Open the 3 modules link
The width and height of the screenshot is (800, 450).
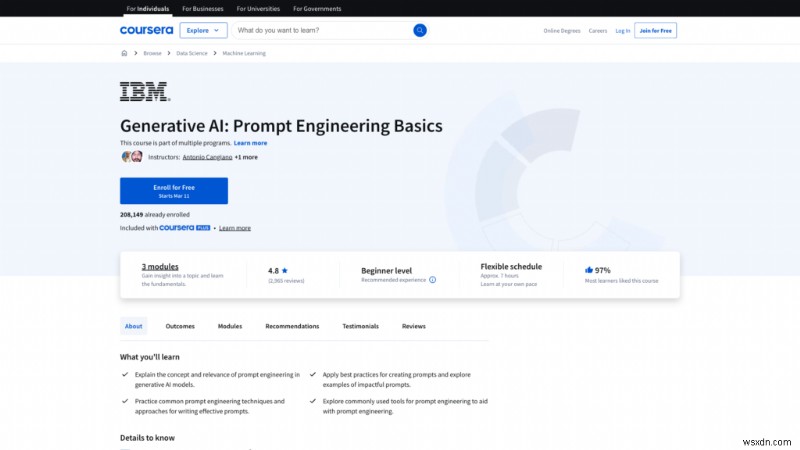[x=160, y=266]
